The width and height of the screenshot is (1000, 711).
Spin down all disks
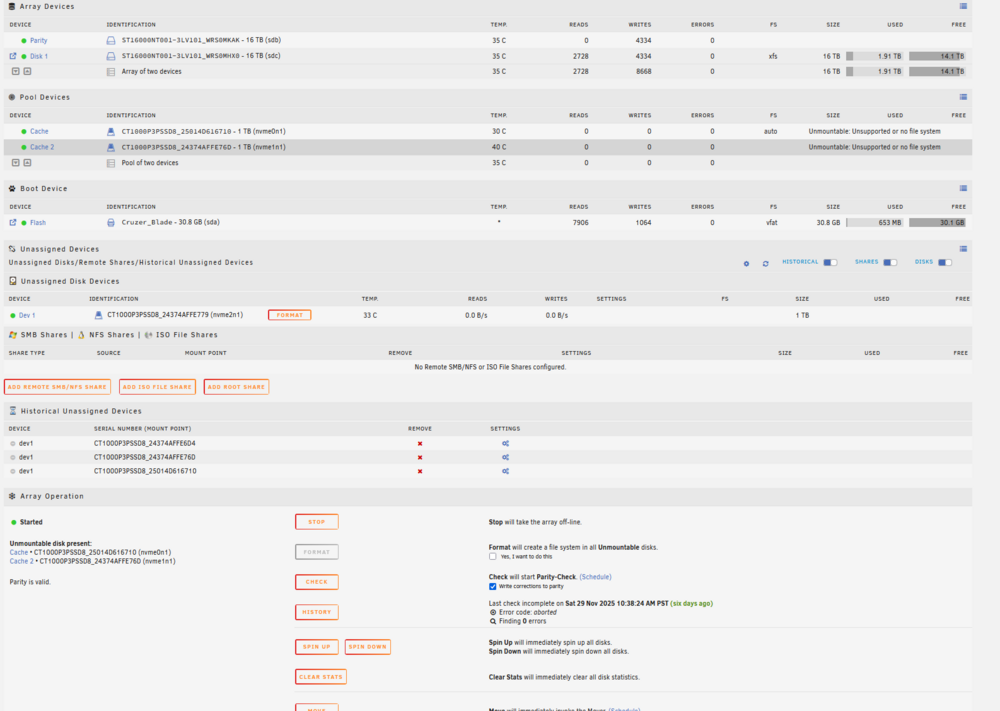tap(367, 647)
